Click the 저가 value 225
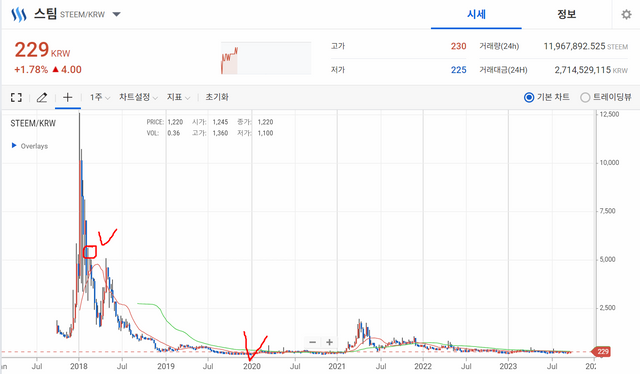640x374 pixels. pos(458,70)
